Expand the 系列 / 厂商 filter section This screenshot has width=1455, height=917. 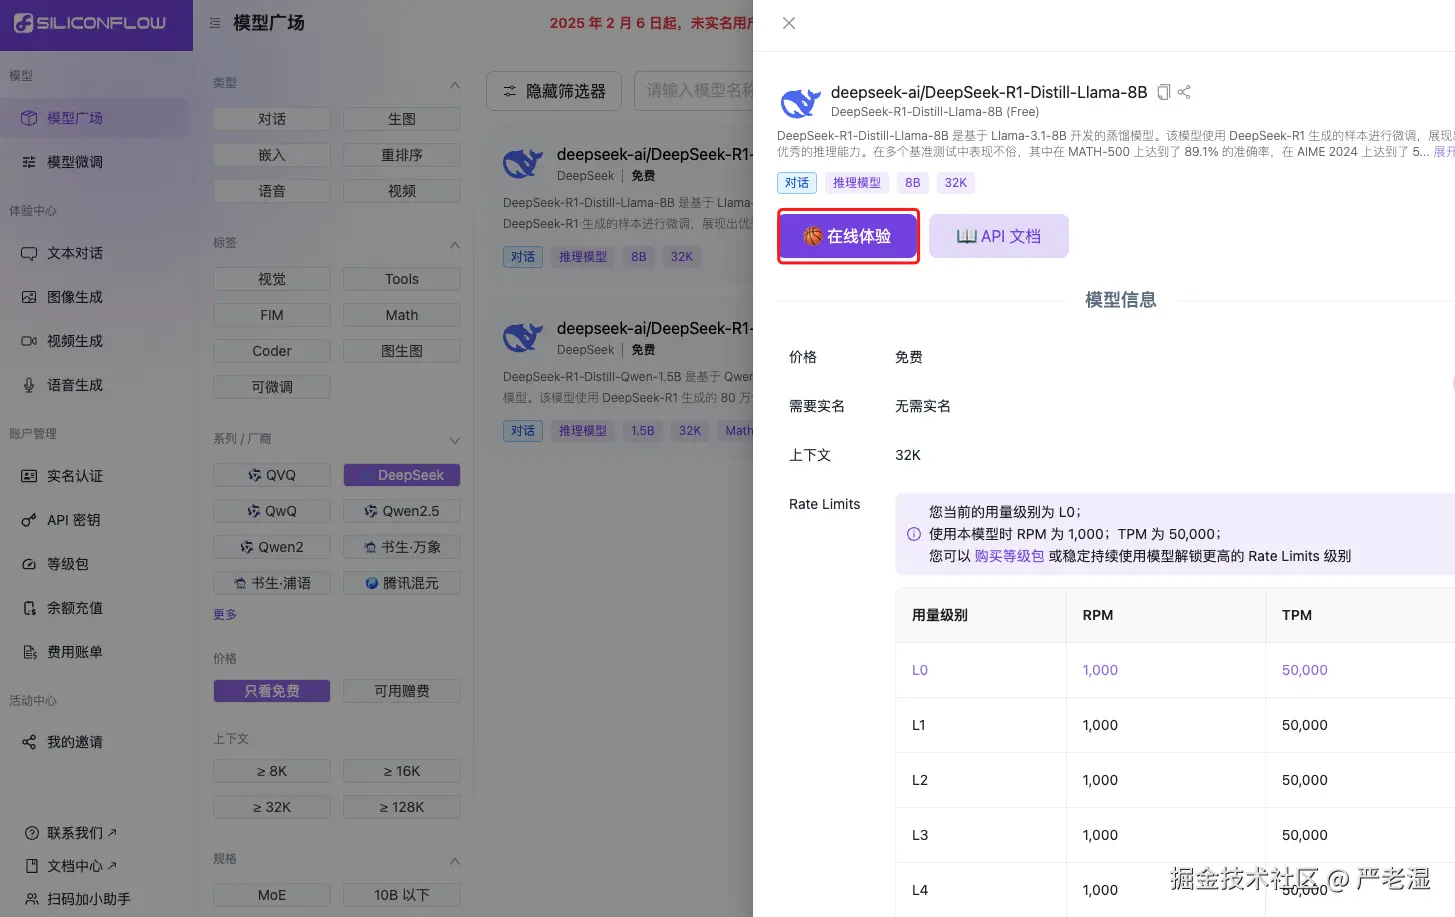click(x=455, y=440)
